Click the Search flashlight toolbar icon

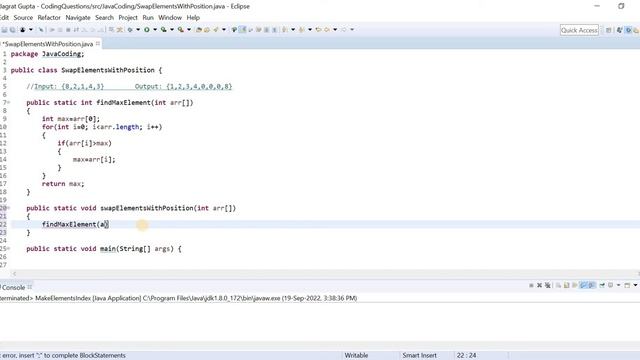pos(216,30)
